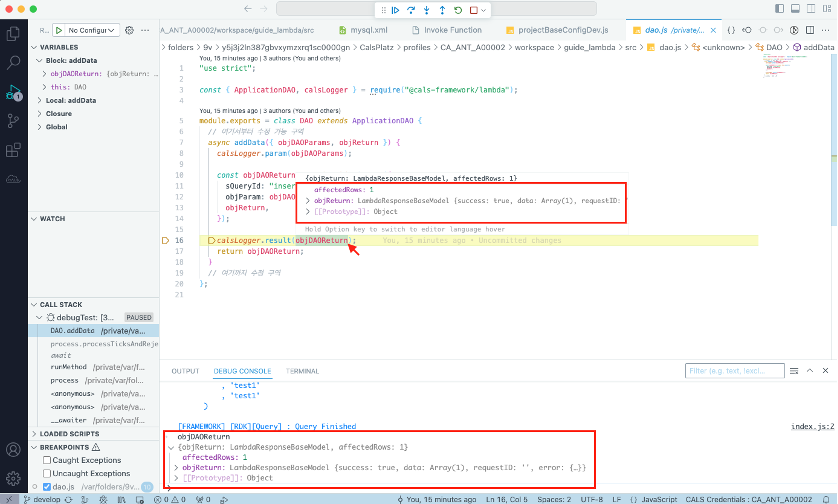The image size is (838, 504).
Task: Toggle bottom panel layout icon
Action: pos(795,9)
